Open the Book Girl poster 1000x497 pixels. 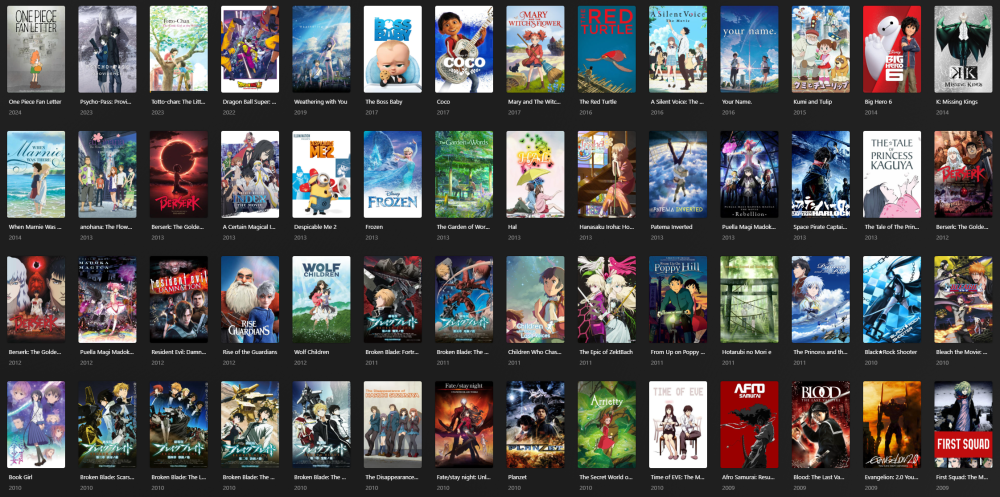click(x=36, y=424)
